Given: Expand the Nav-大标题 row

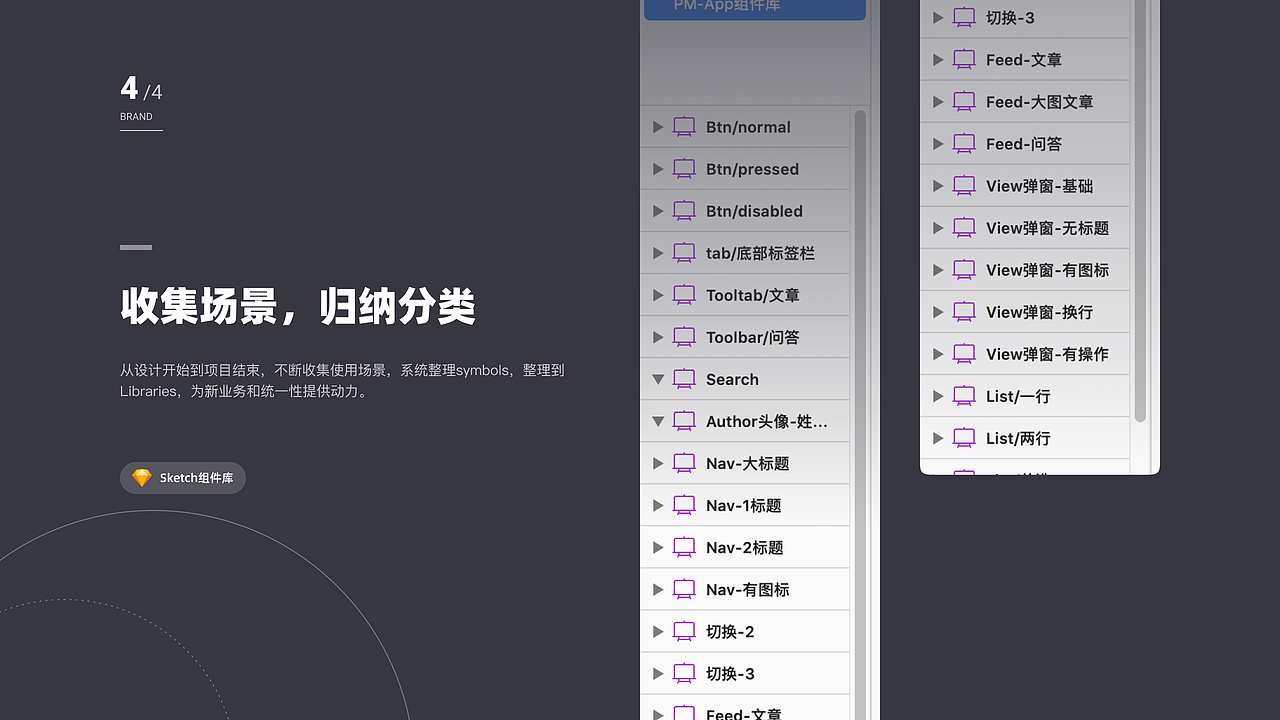Looking at the screenshot, I should pos(658,463).
